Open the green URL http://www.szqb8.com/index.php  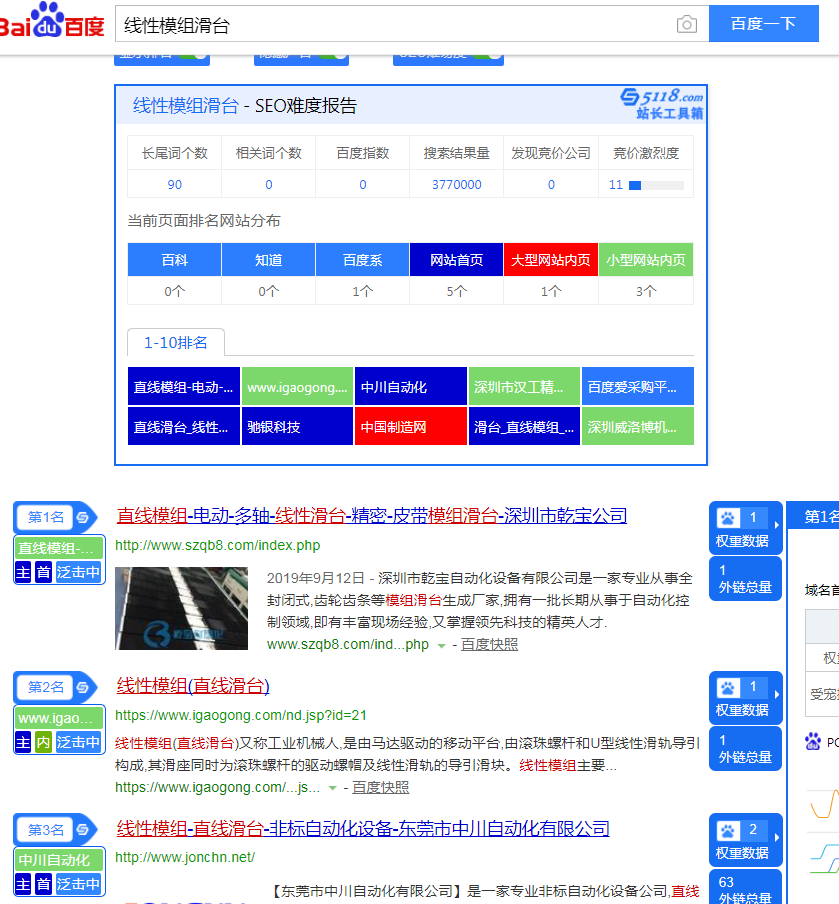(x=217, y=545)
